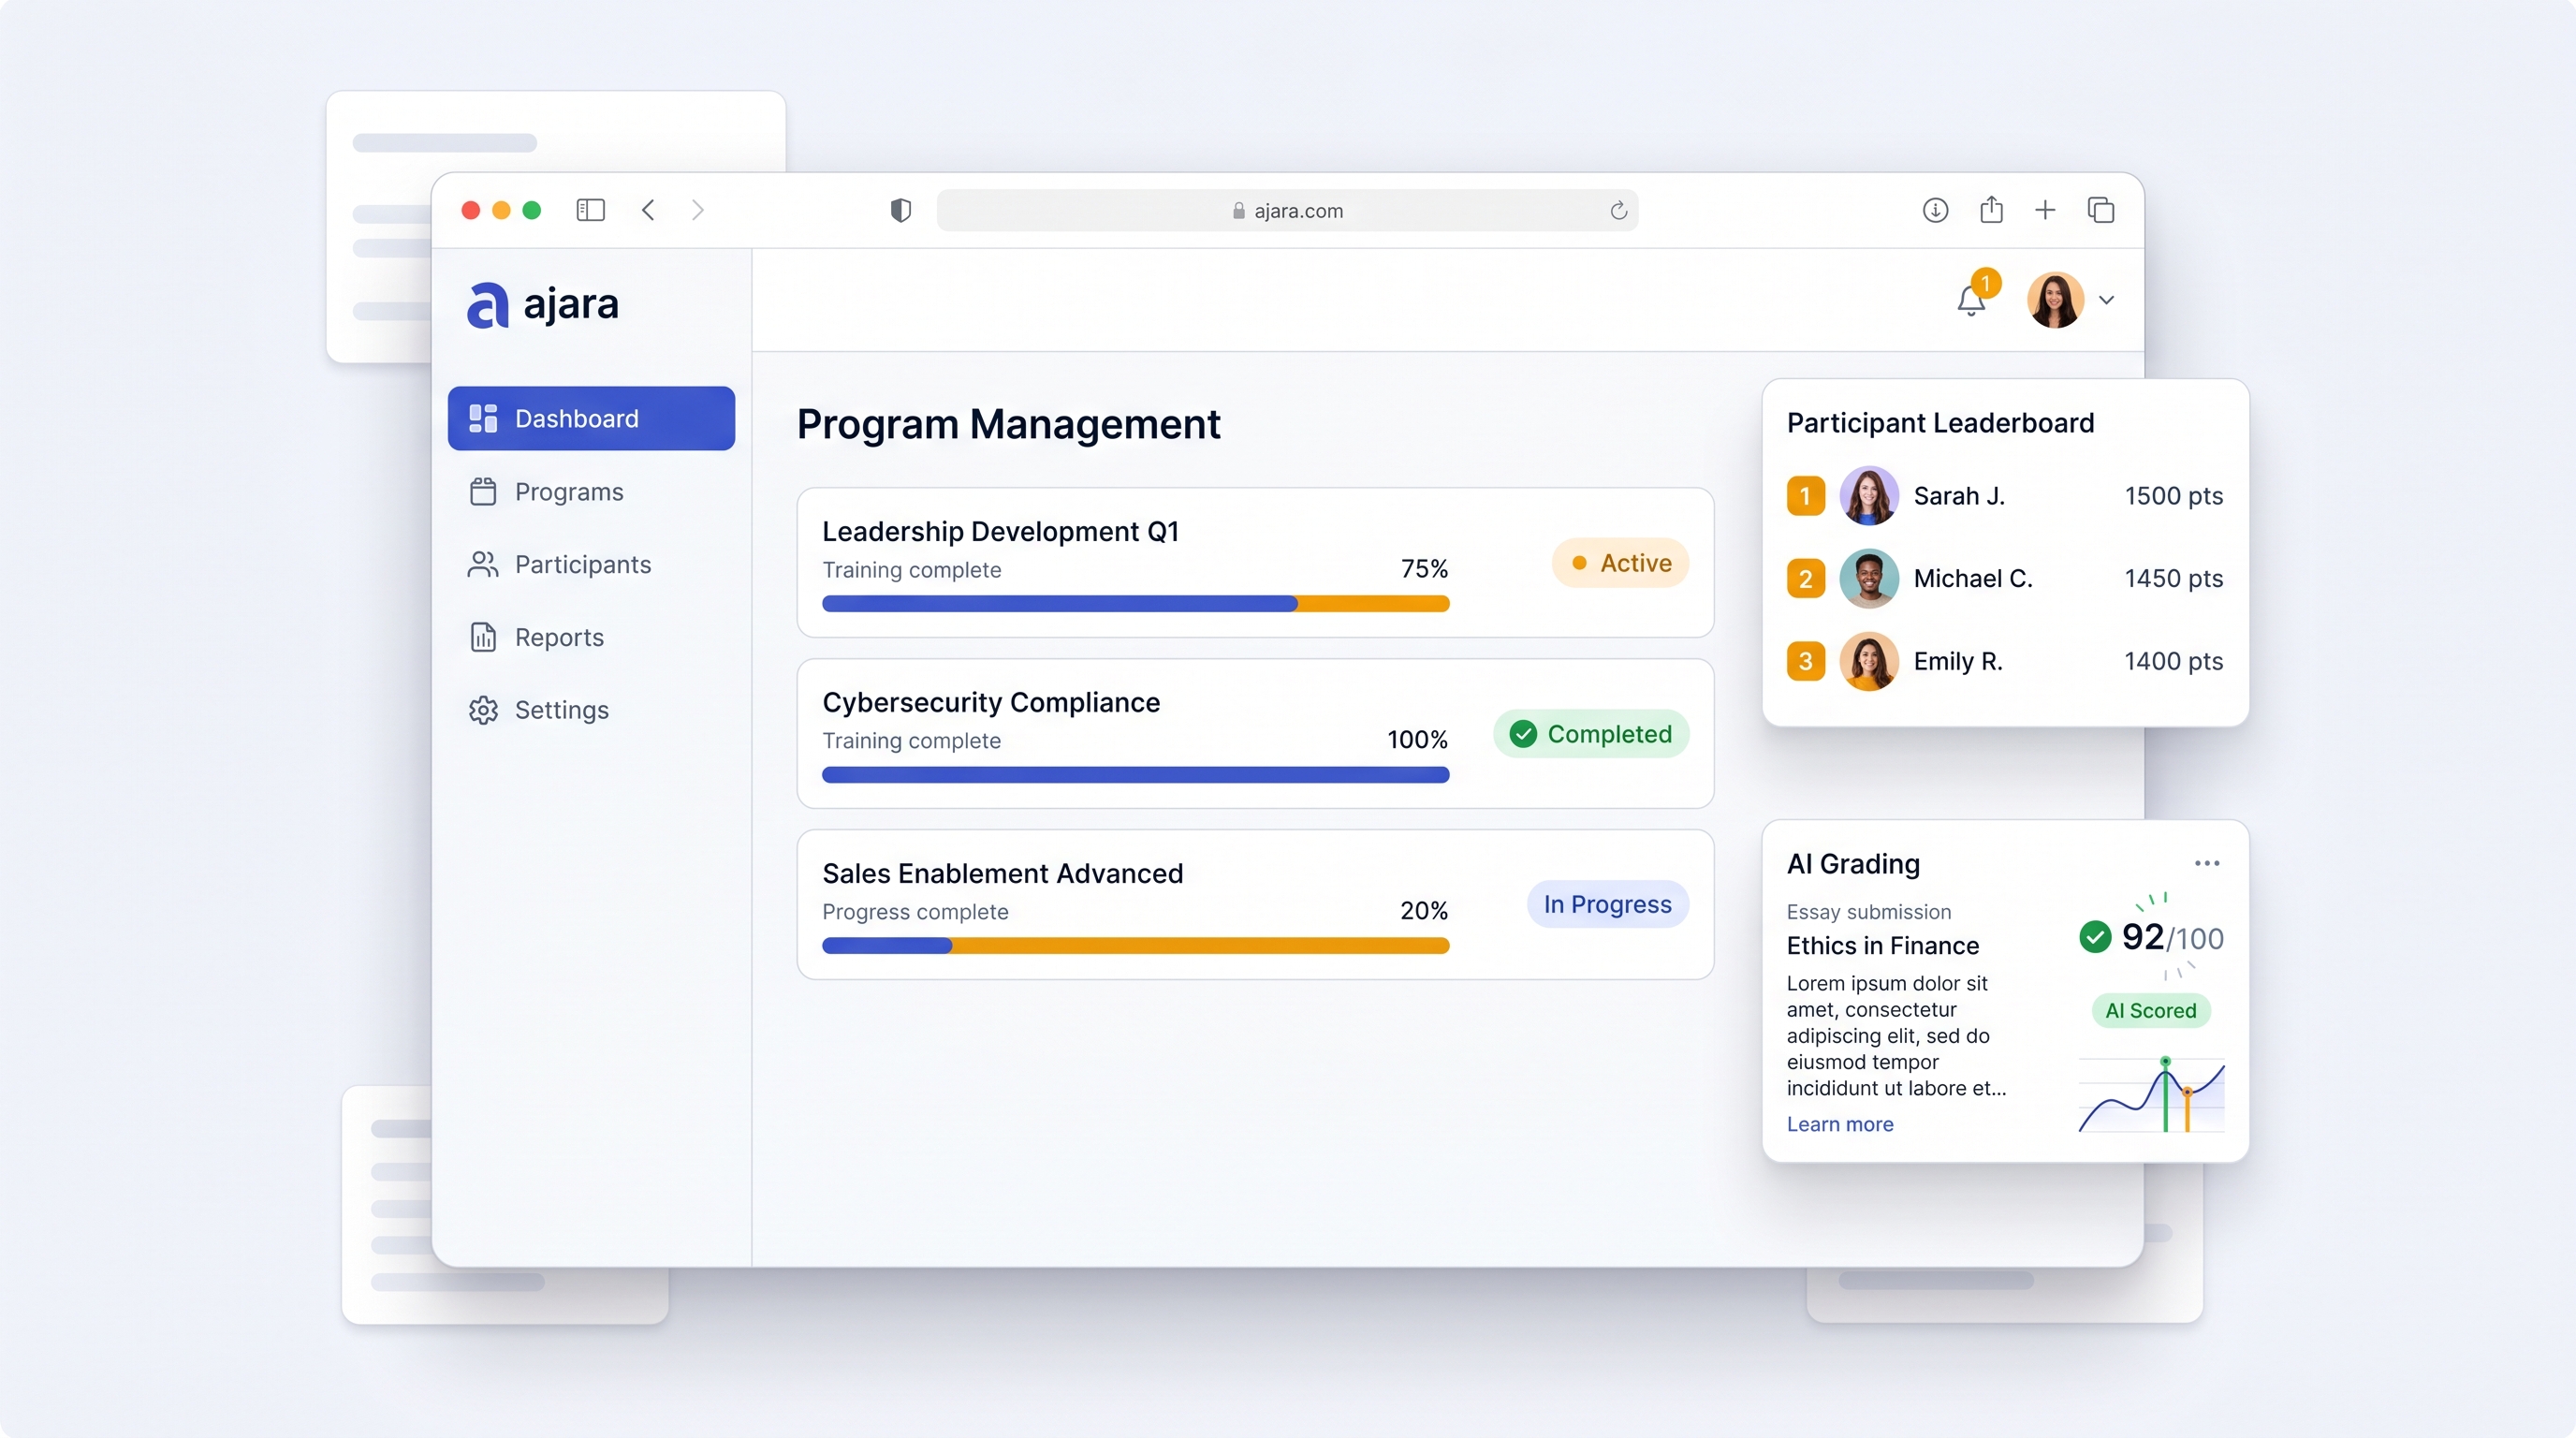Click the rank 2 badge
The width and height of the screenshot is (2576, 1438).
pyautogui.click(x=1806, y=579)
